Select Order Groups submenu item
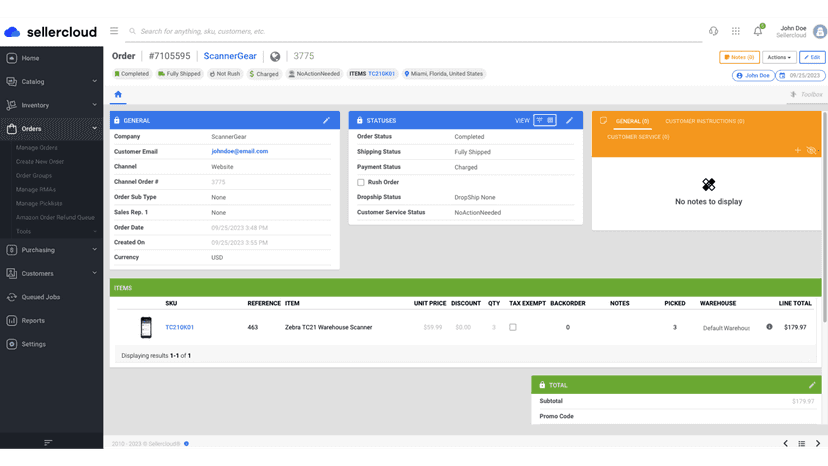This screenshot has height=466, width=828. click(34, 175)
